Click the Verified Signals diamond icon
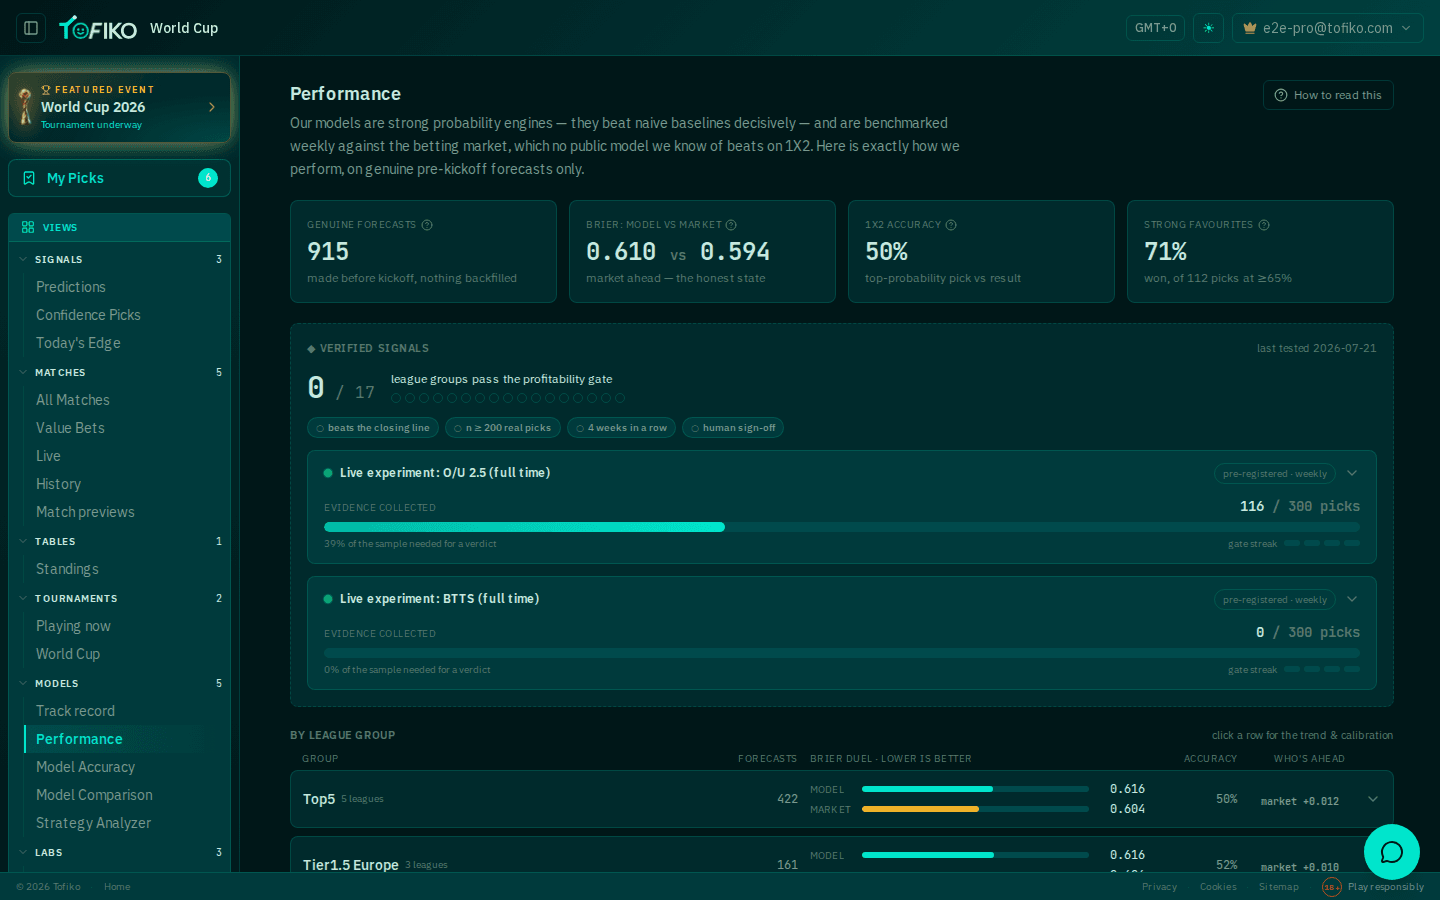1440x900 pixels. [311, 349]
